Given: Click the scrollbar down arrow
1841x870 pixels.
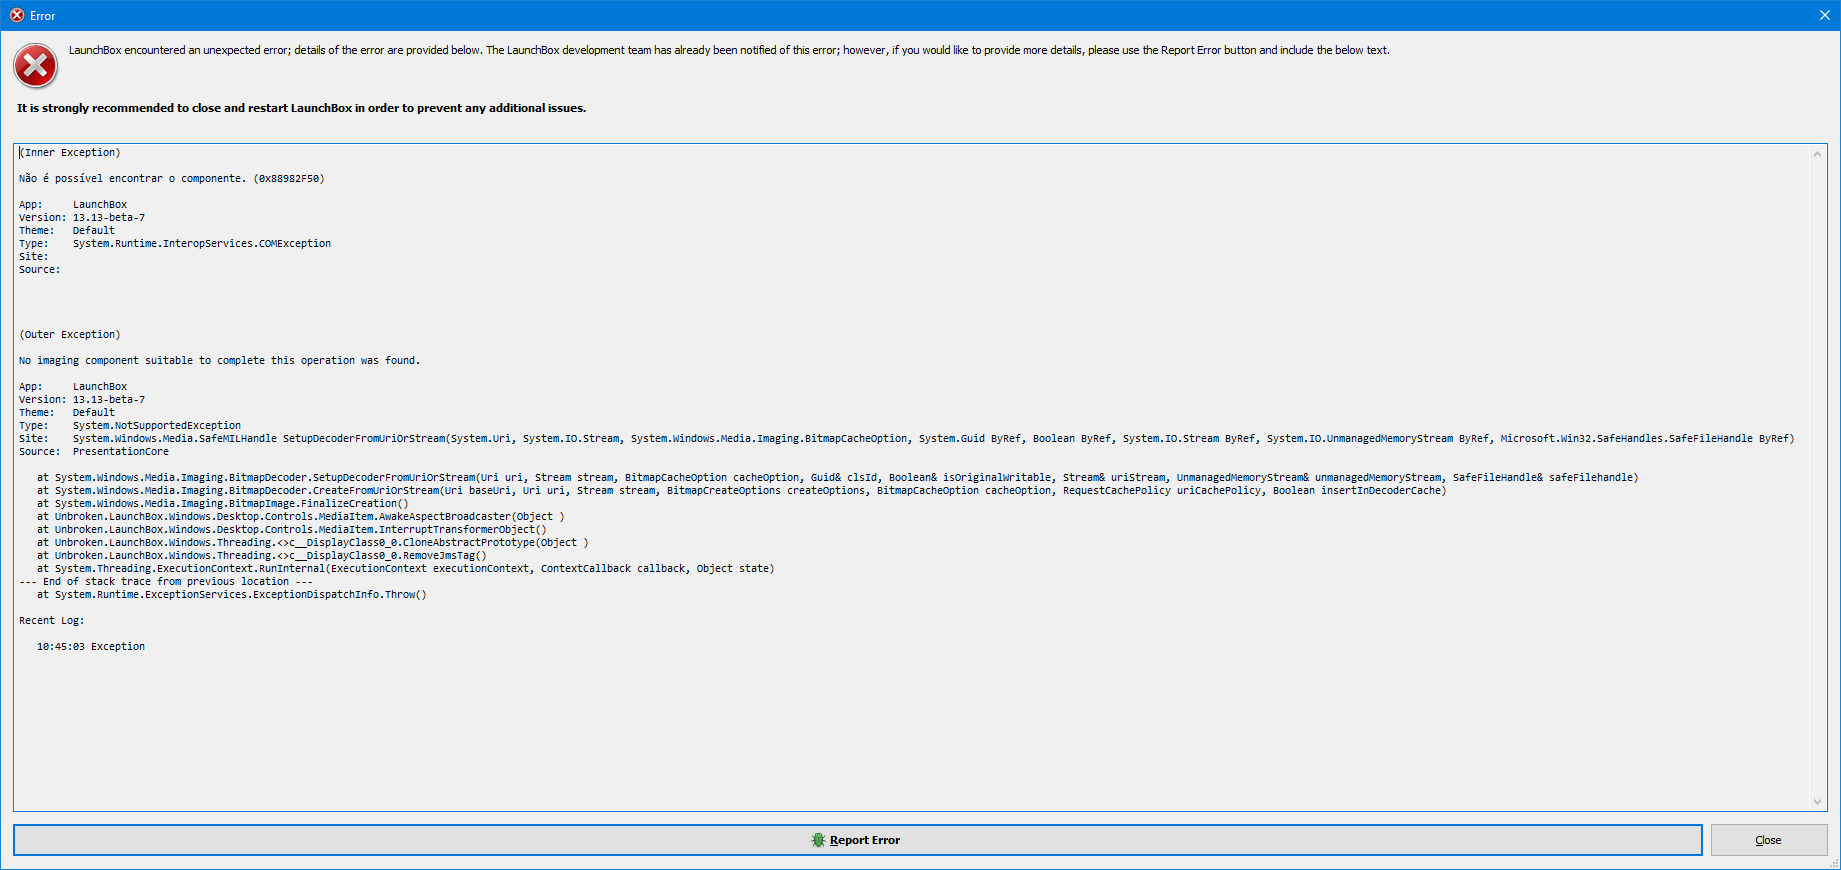Looking at the screenshot, I should [1817, 802].
